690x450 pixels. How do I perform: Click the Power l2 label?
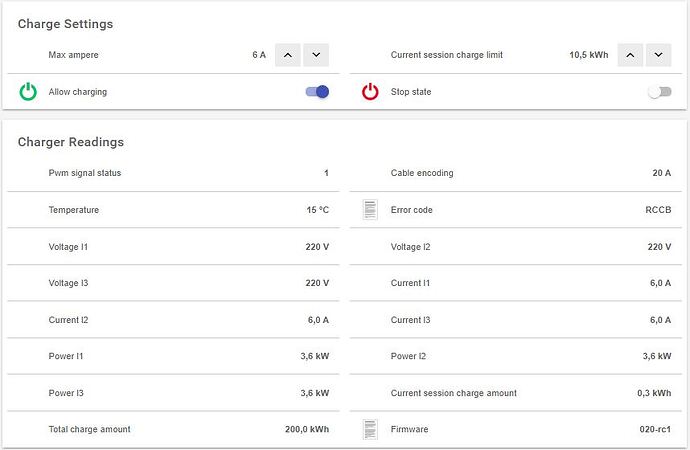[x=408, y=356]
